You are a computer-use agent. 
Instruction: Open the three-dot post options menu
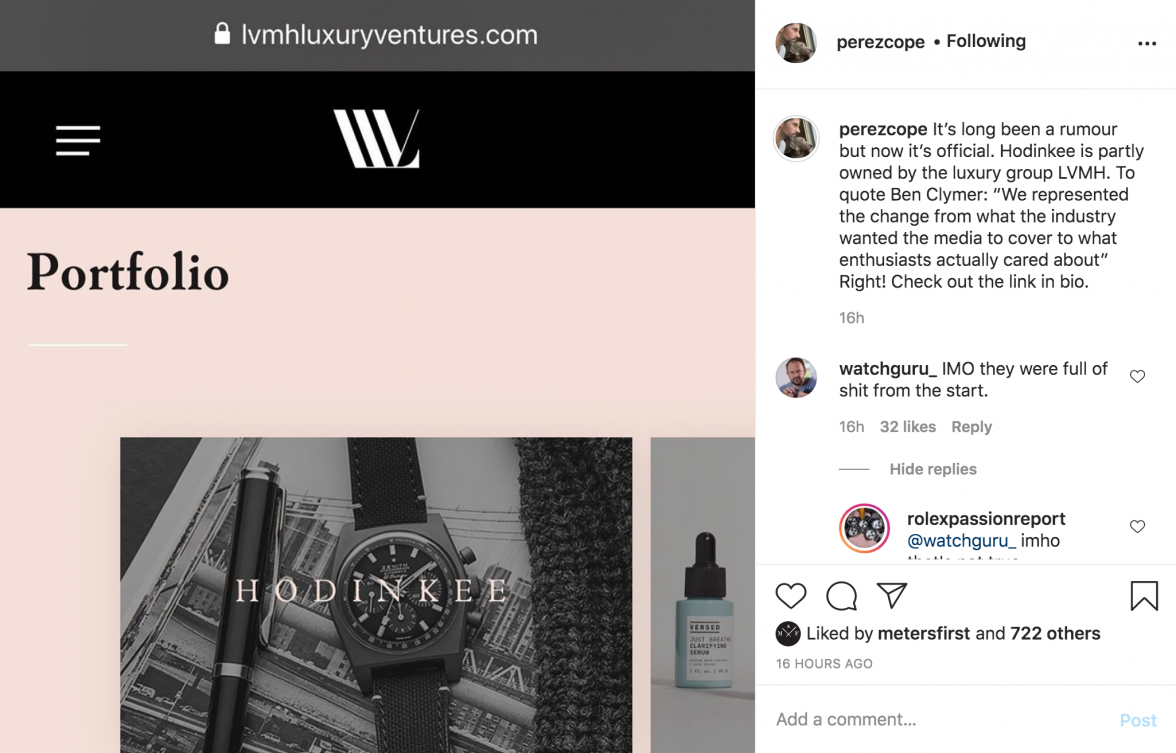tap(1147, 44)
